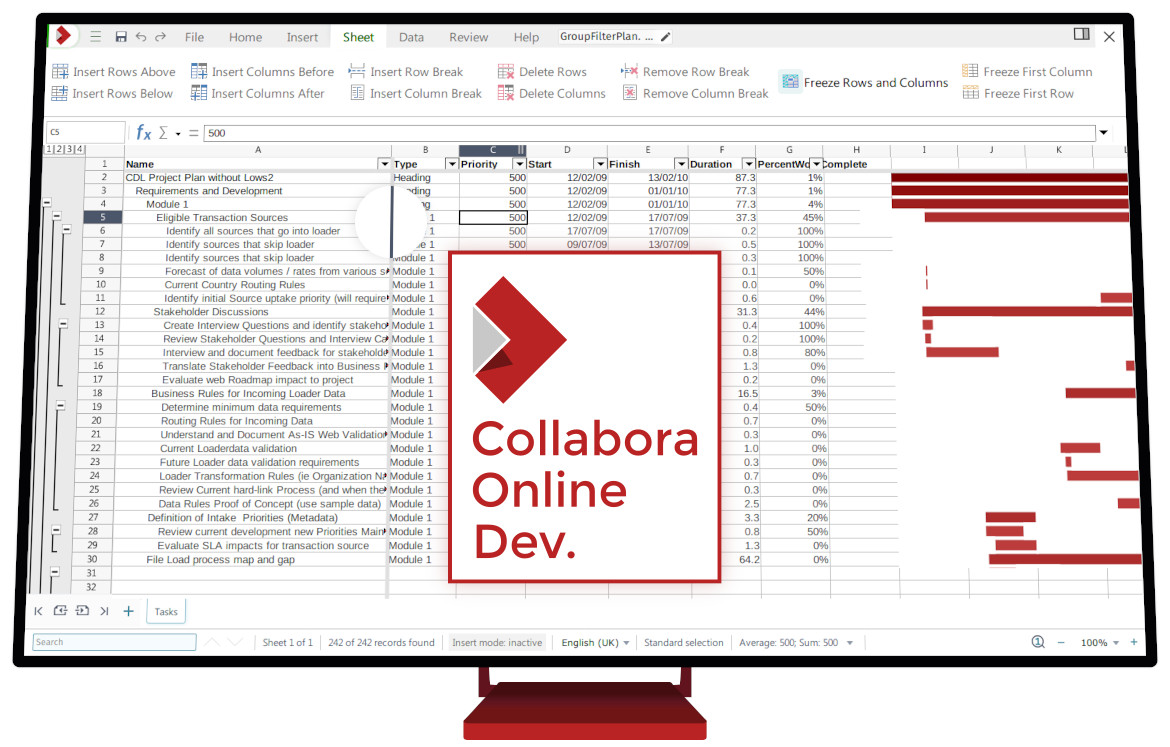Add a new sheet with plus icon

pyautogui.click(x=128, y=611)
